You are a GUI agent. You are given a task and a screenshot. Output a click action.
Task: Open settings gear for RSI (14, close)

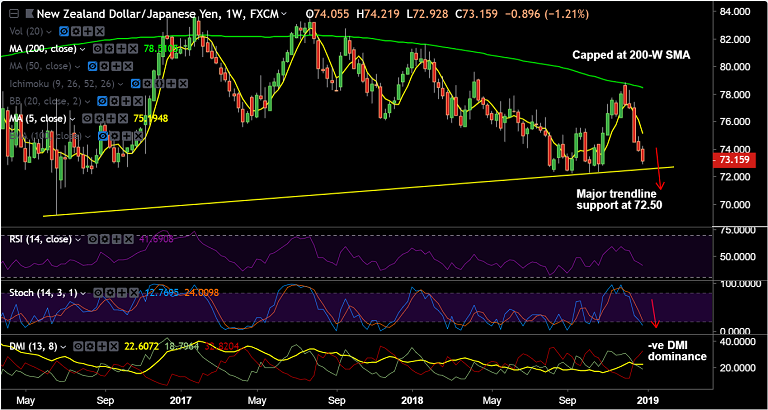tap(105, 239)
